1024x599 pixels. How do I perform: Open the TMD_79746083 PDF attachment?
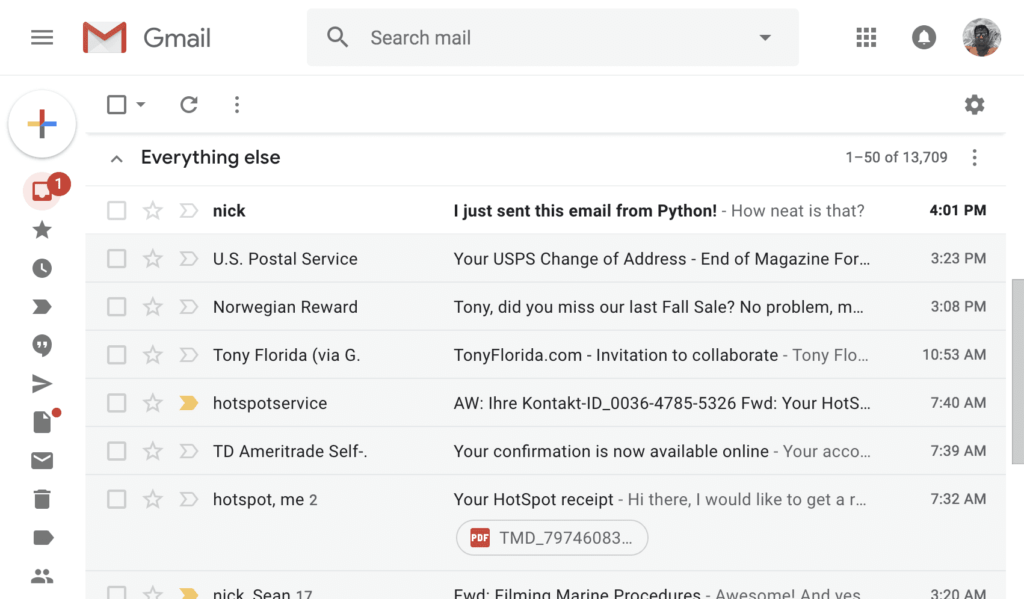551,537
